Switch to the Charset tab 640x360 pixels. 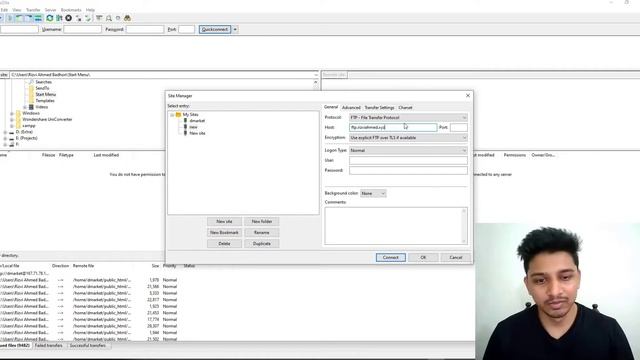pyautogui.click(x=405, y=108)
